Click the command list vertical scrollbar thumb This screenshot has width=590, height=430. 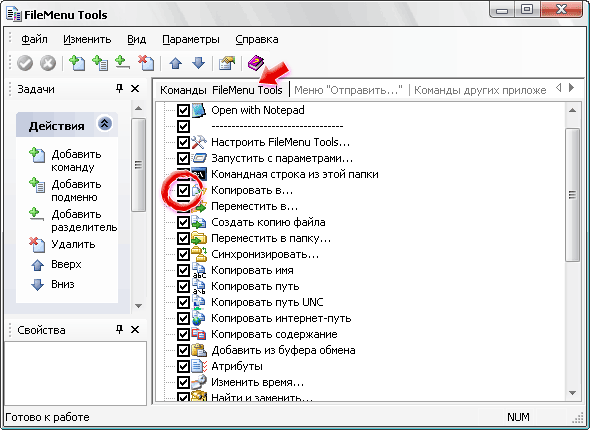[572, 194]
